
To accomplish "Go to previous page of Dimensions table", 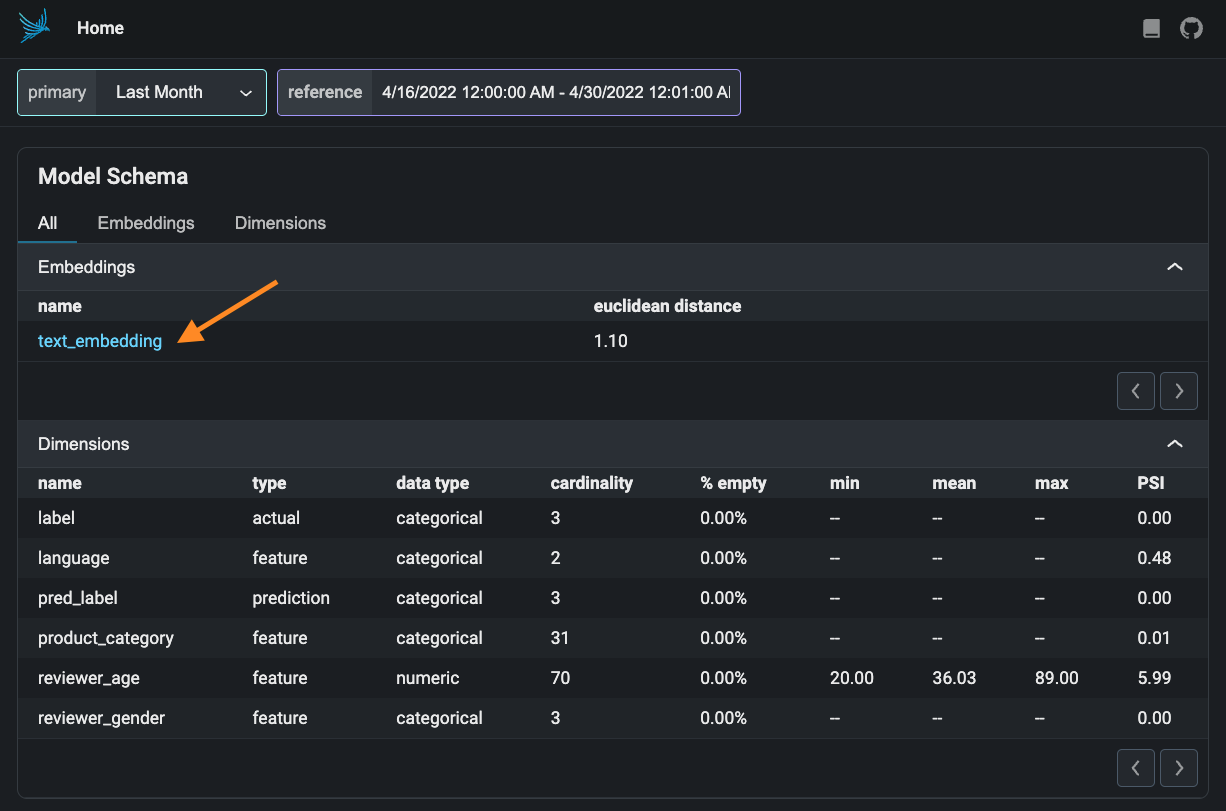I will (1135, 767).
